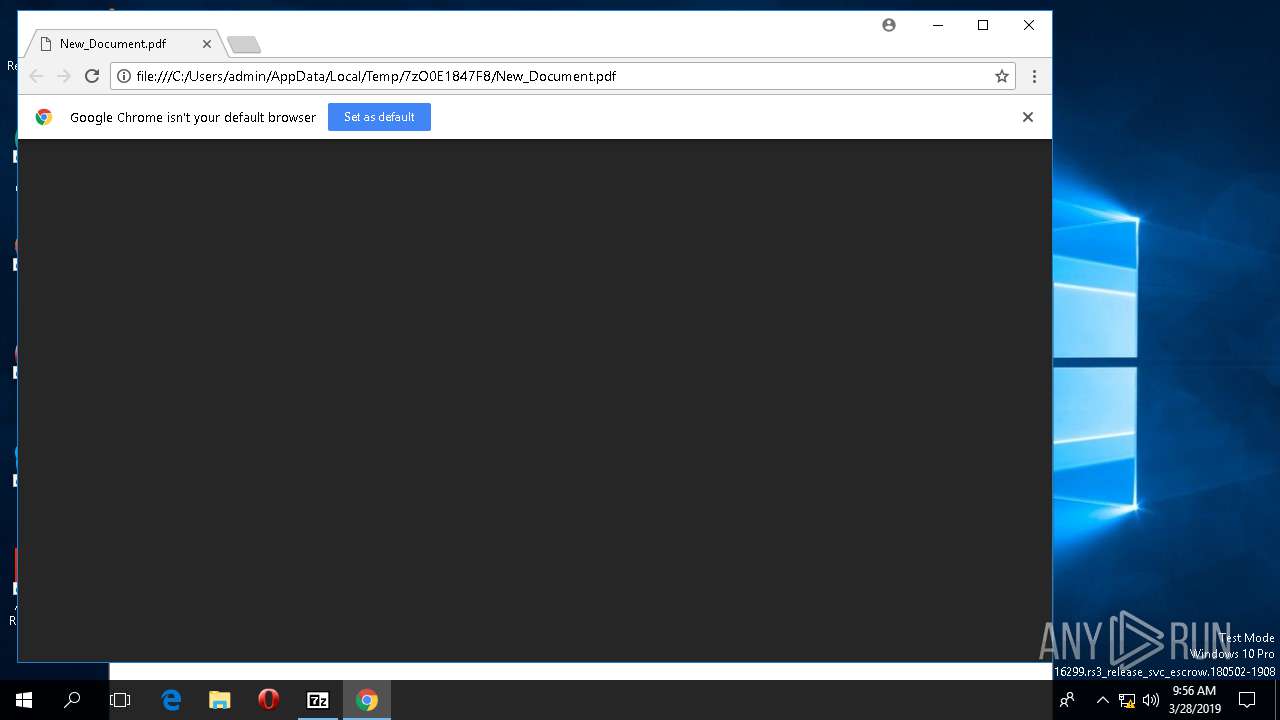This screenshot has width=1280, height=720.
Task: Bookmark this page with the star icon
Action: point(1001,76)
